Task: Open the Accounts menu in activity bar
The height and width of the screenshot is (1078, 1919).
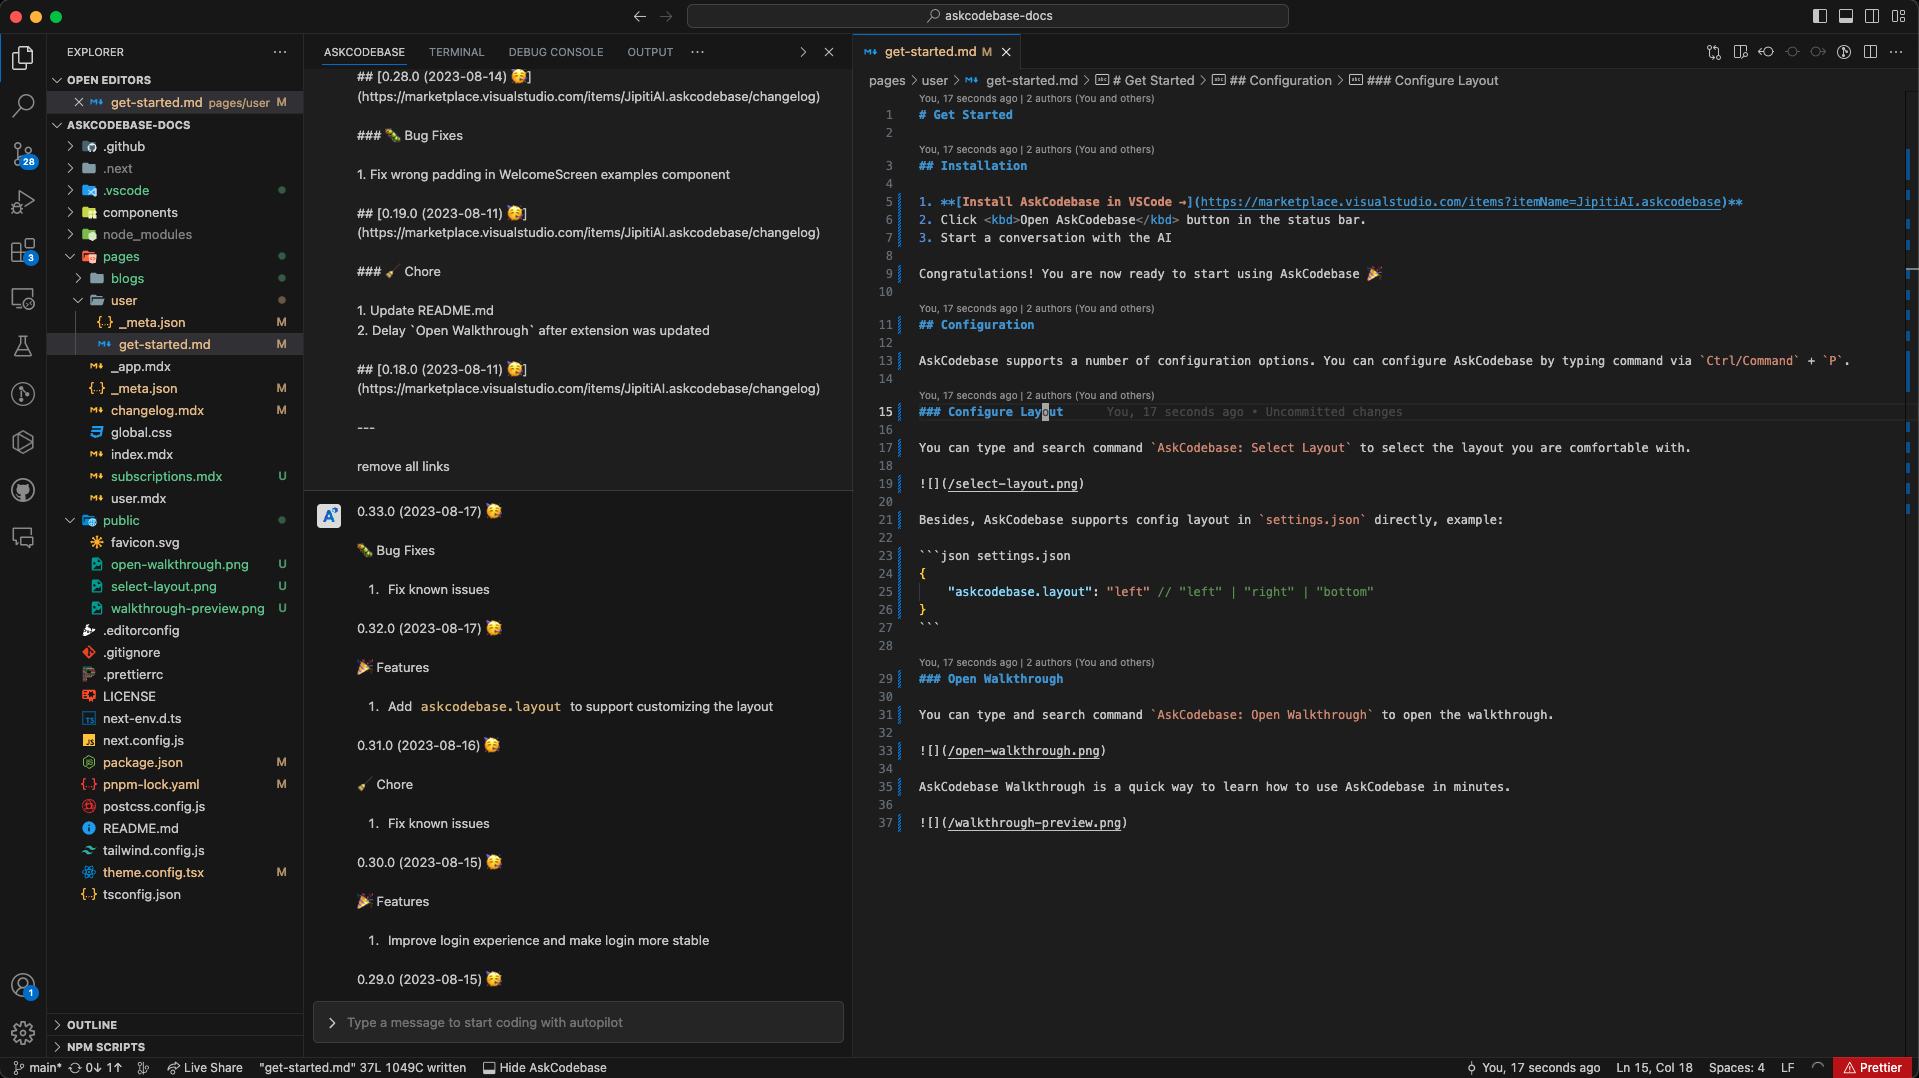Action: (23, 986)
